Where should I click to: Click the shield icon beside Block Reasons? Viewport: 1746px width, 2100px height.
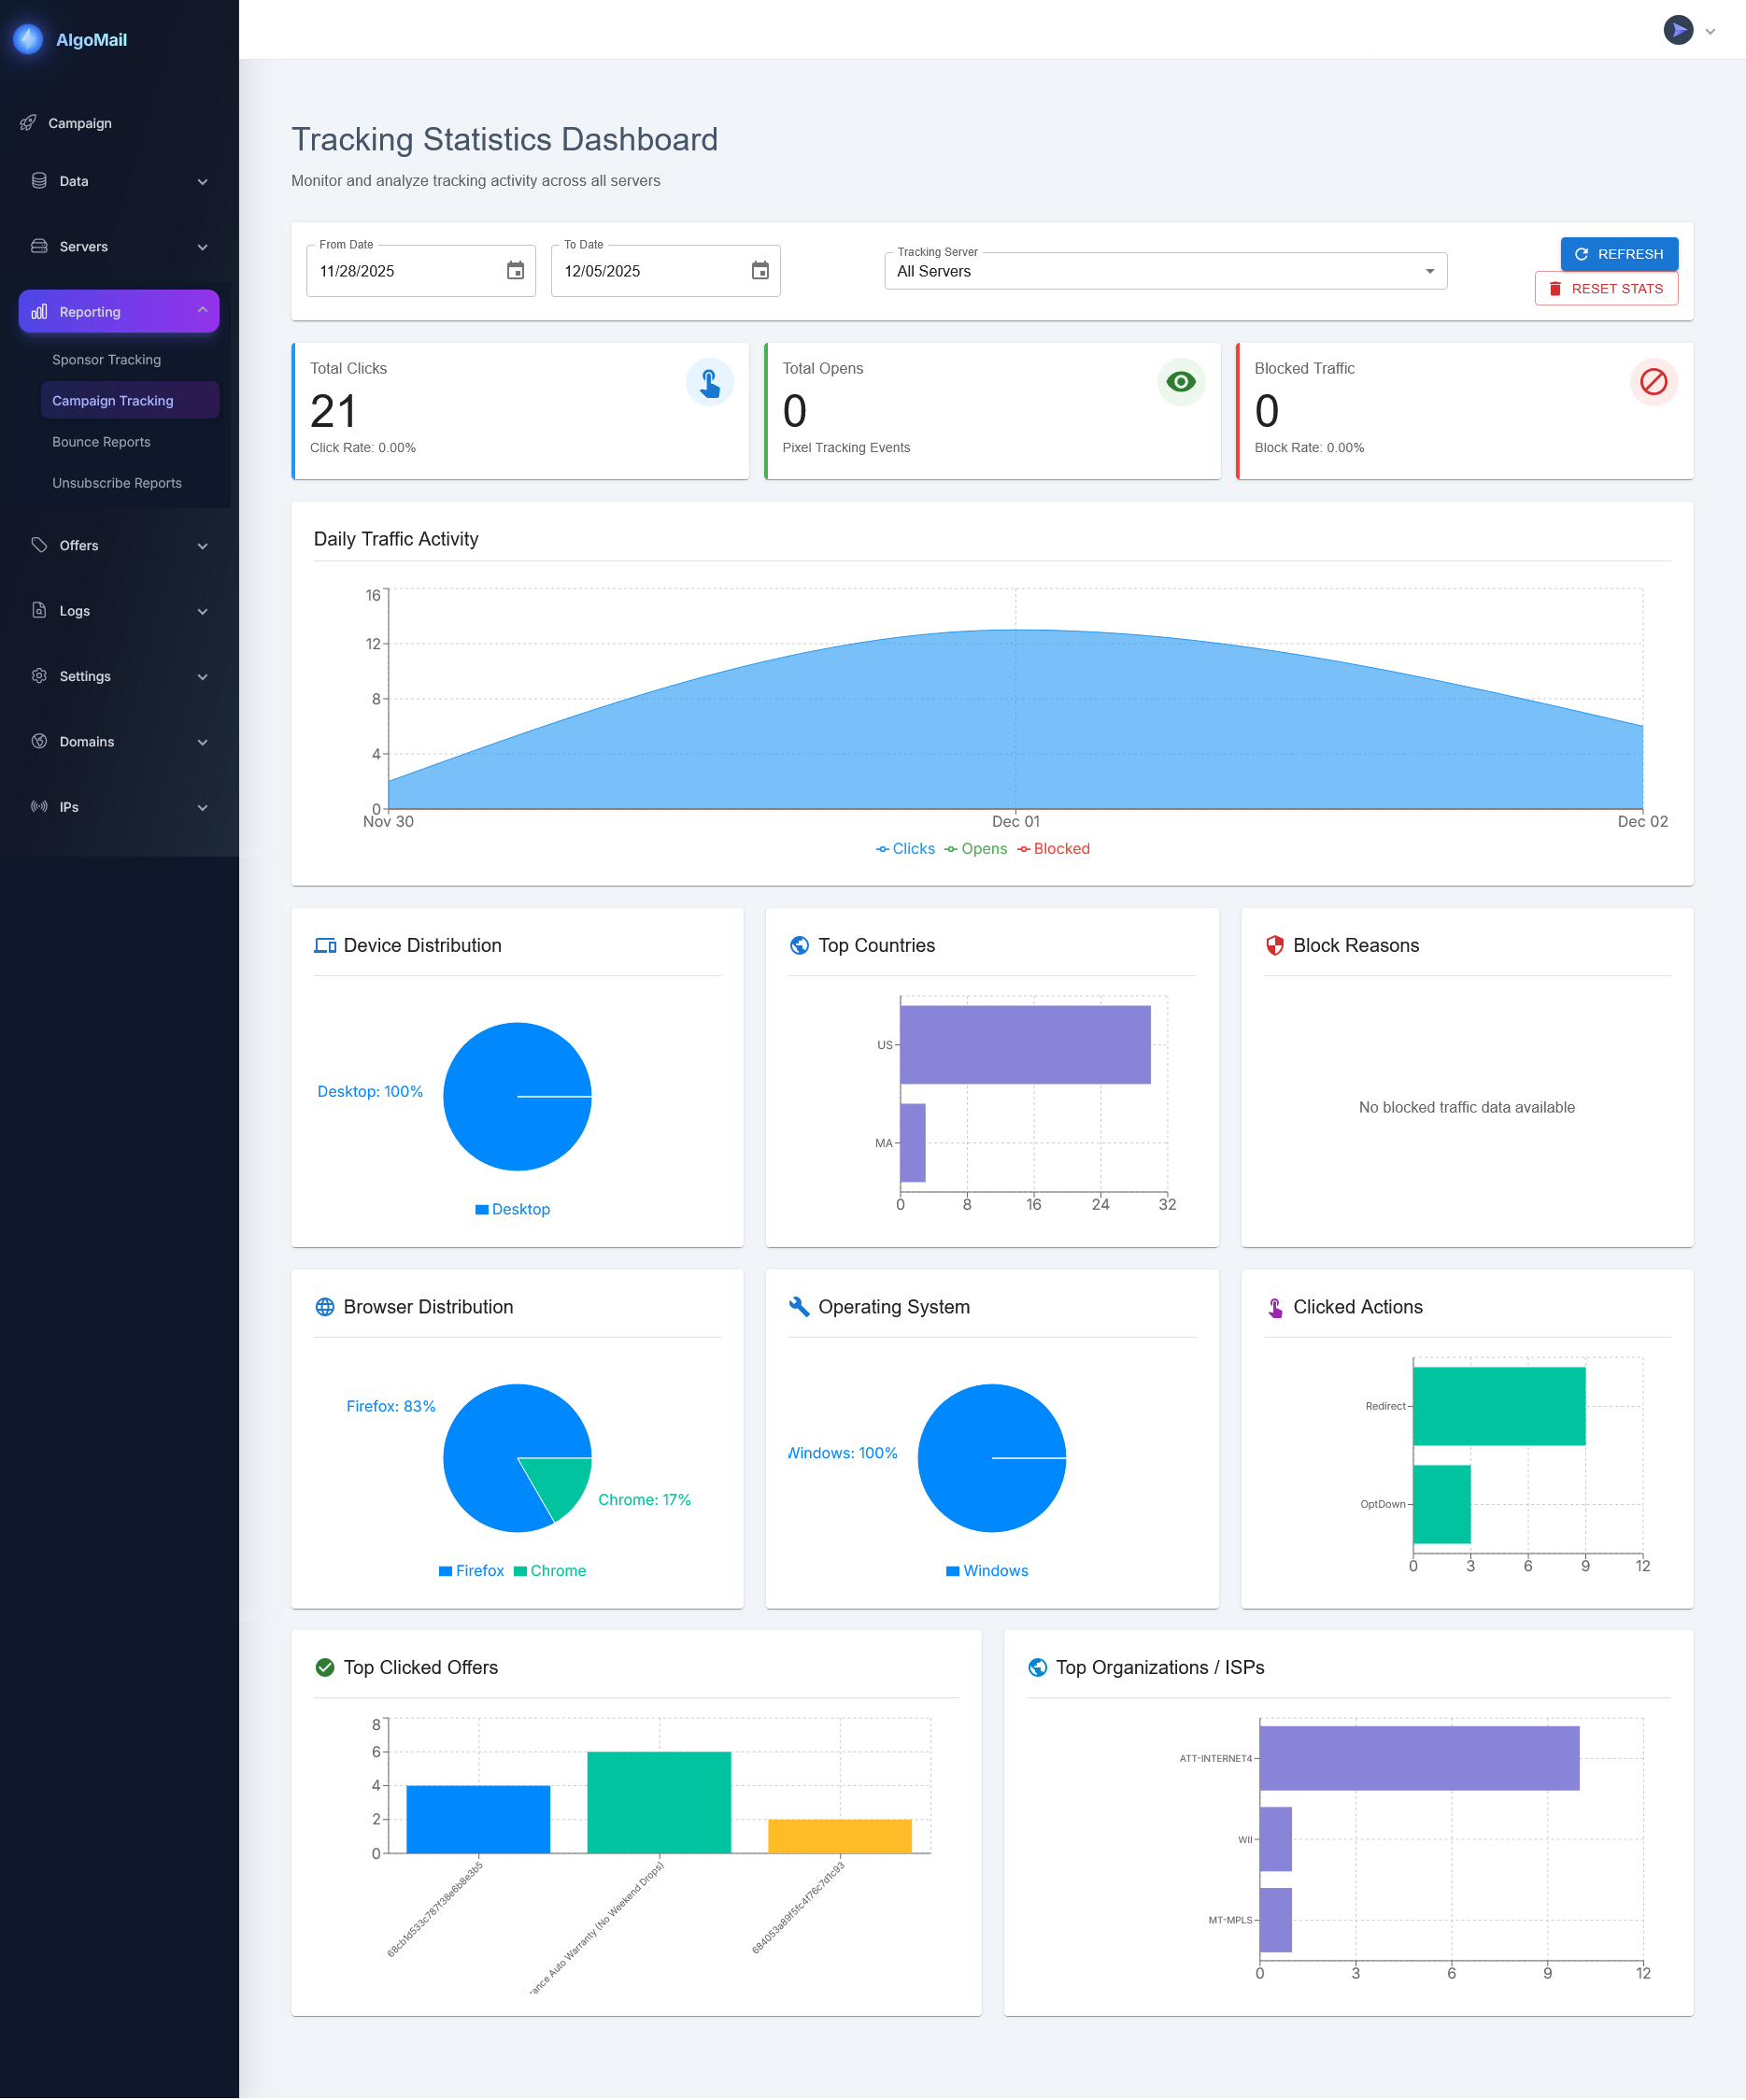pyautogui.click(x=1274, y=944)
